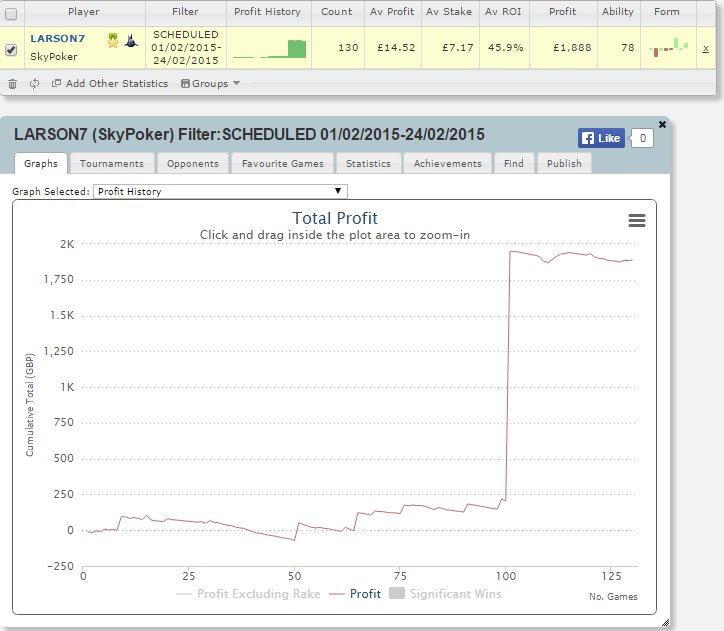The image size is (724, 631).
Task: Open the Achievements tab
Action: 447,163
